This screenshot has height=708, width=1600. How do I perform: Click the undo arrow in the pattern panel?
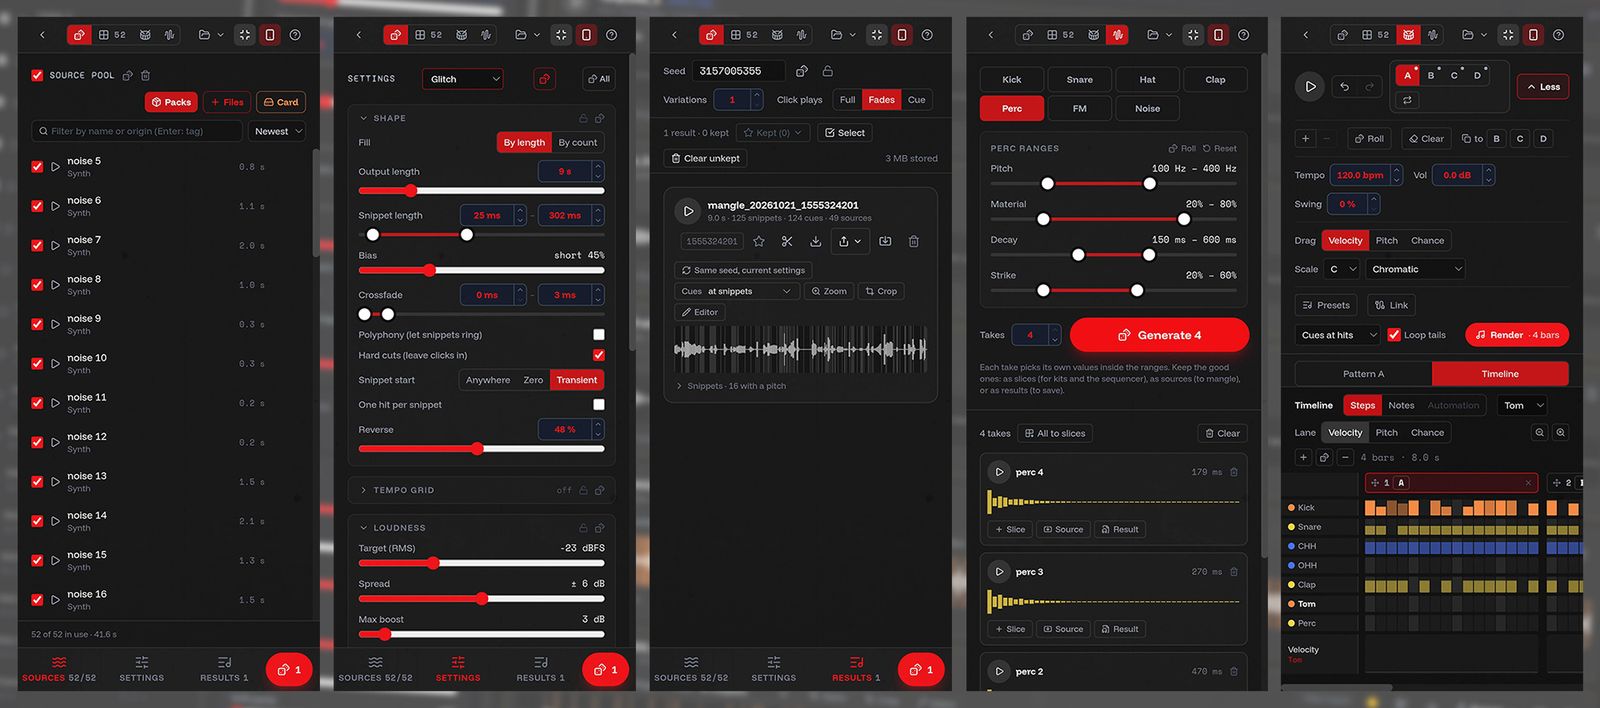tap(1345, 87)
